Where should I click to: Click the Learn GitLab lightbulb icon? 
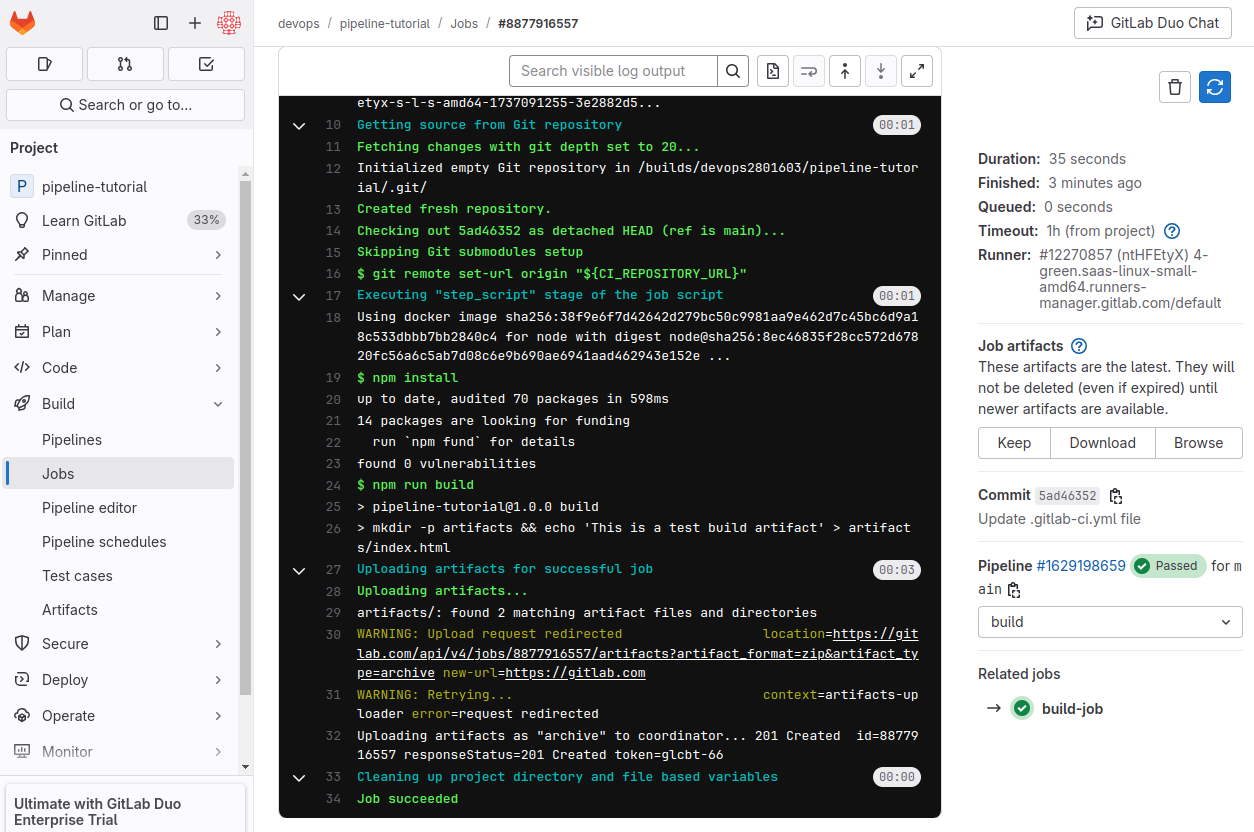click(21, 220)
